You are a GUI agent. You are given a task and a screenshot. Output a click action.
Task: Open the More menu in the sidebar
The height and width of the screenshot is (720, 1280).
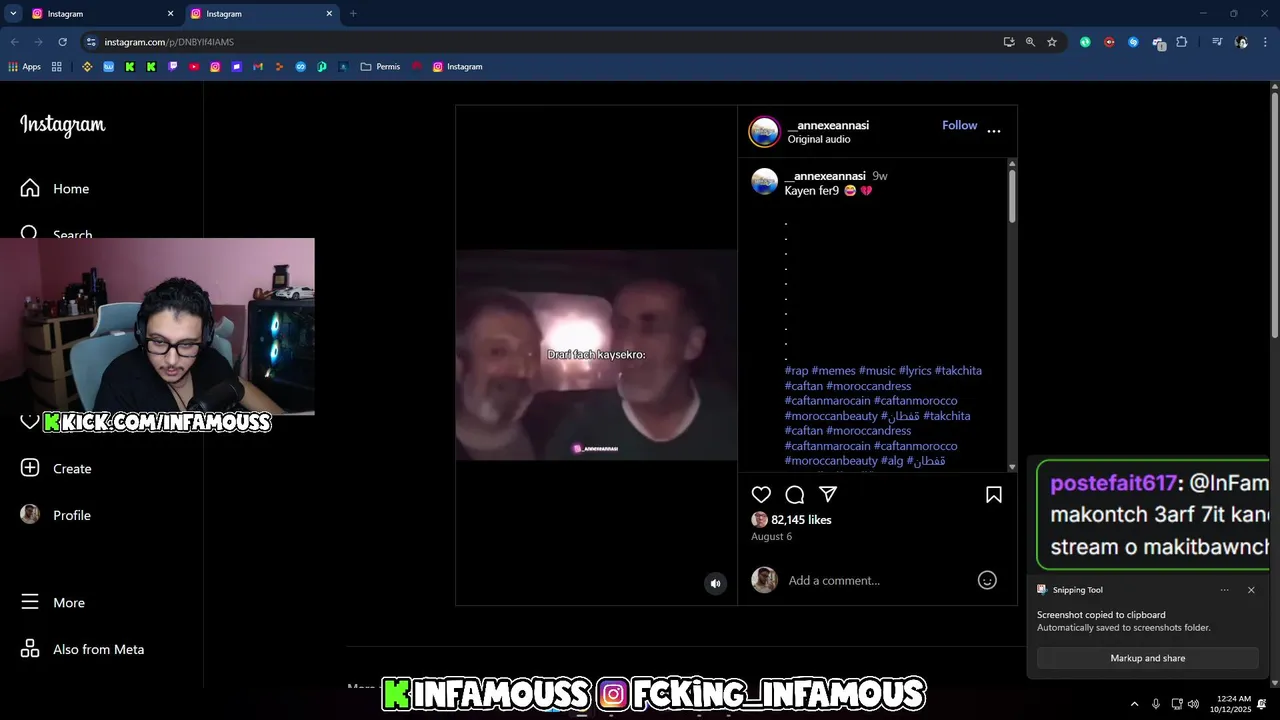(x=54, y=602)
